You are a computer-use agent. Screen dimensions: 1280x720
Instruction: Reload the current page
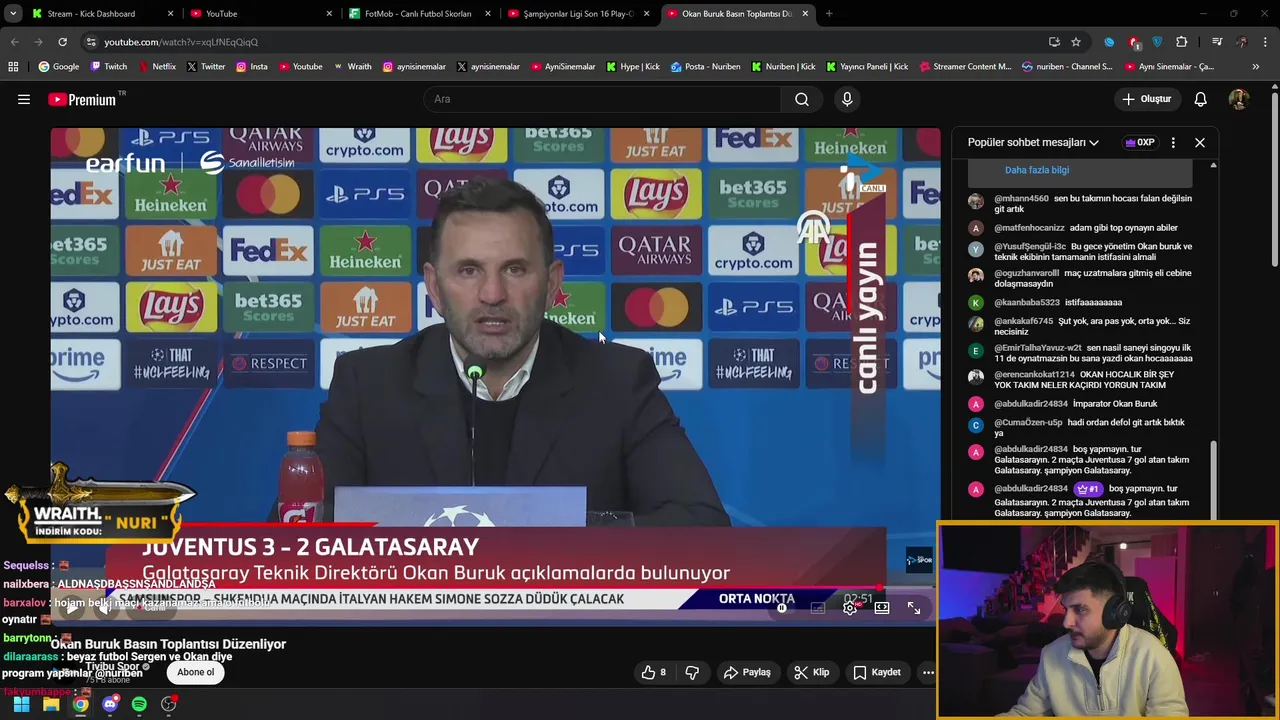click(62, 42)
